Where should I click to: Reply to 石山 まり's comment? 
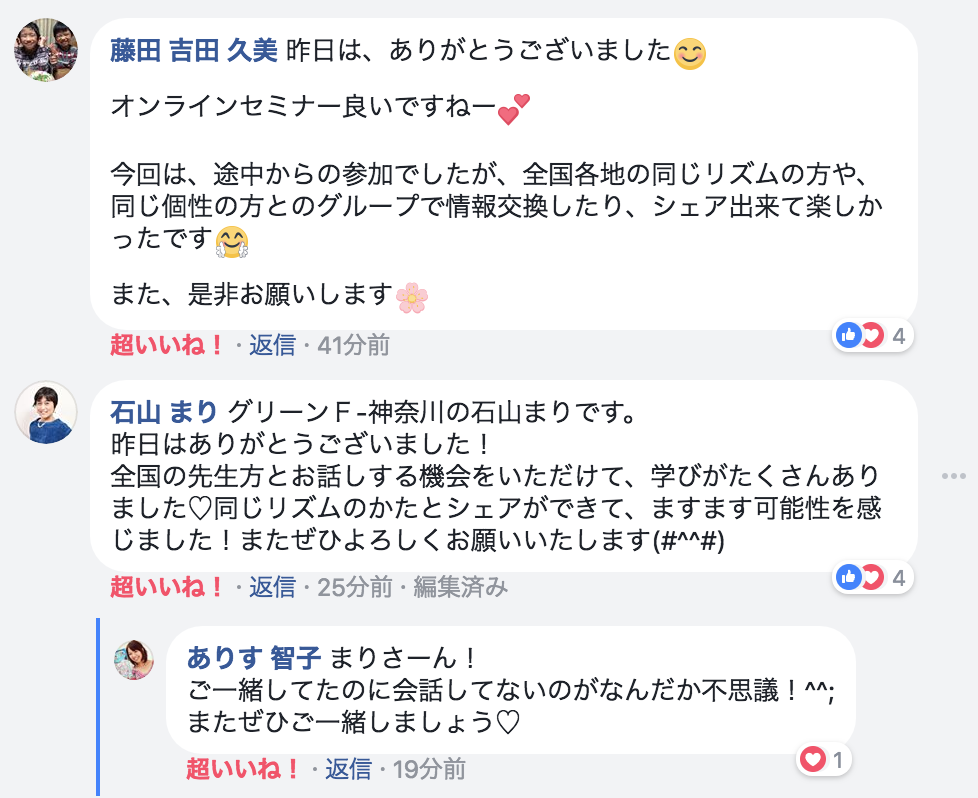coord(272,587)
